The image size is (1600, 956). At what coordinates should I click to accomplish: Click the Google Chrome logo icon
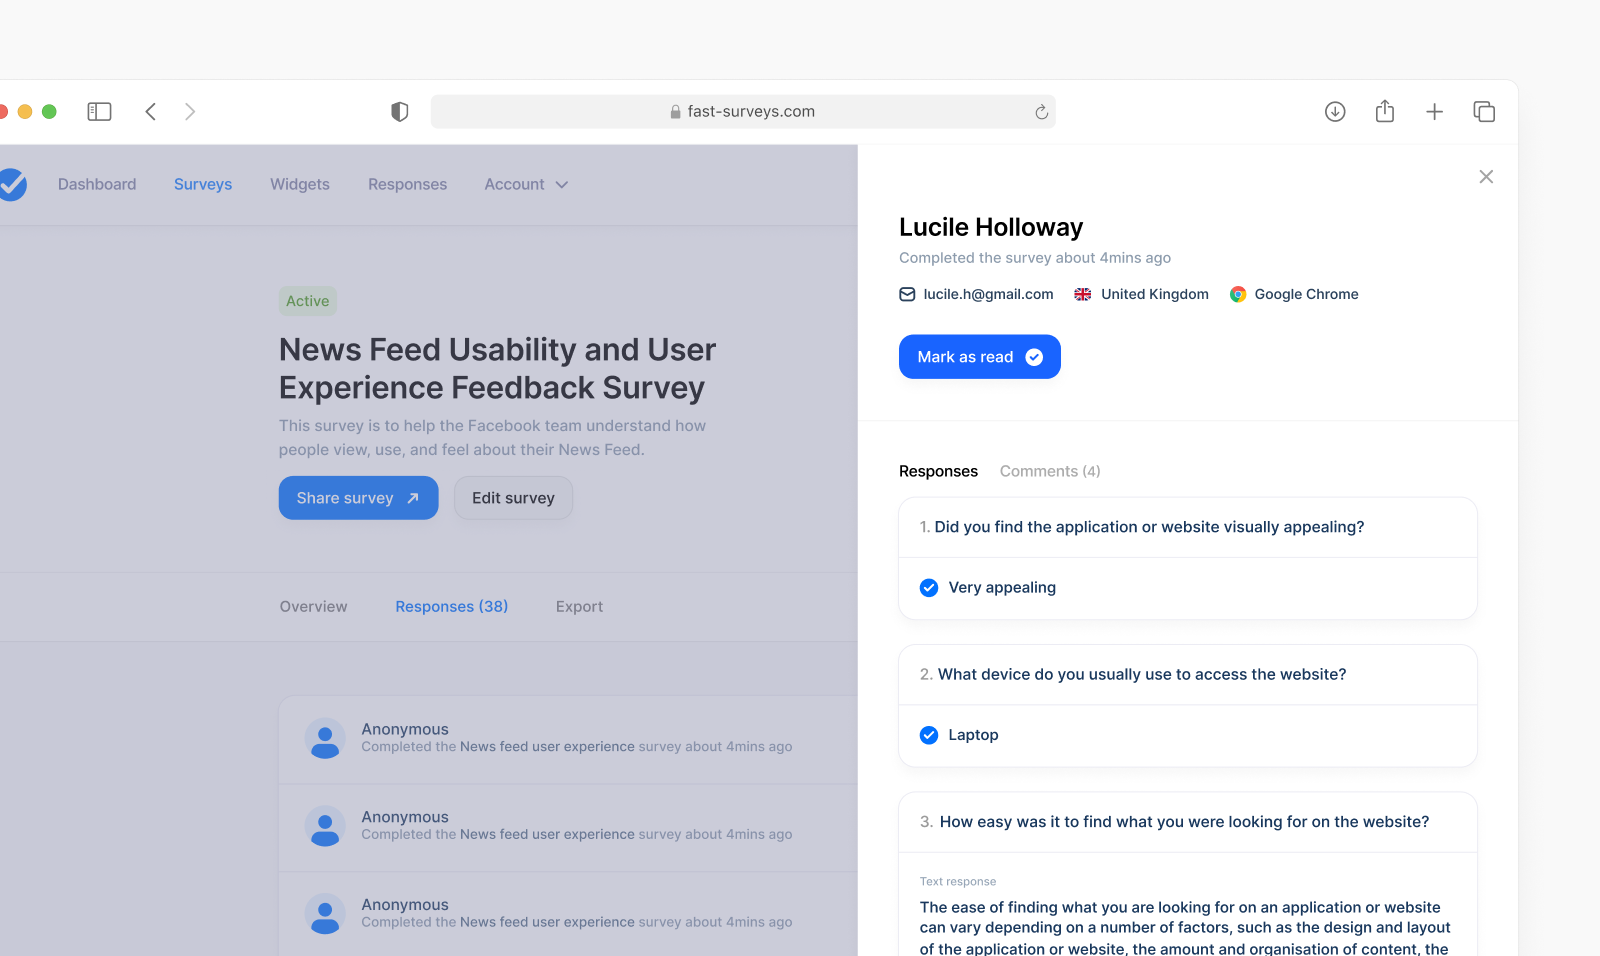point(1238,294)
